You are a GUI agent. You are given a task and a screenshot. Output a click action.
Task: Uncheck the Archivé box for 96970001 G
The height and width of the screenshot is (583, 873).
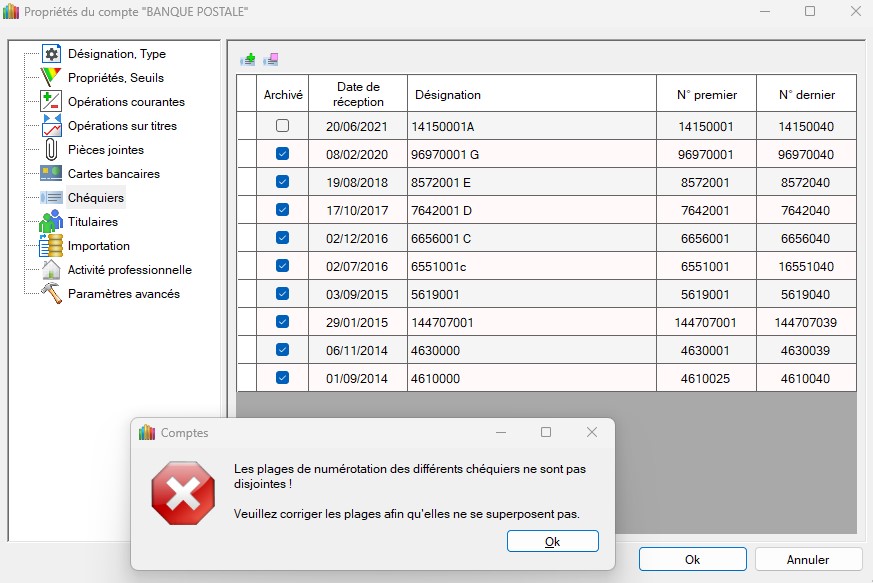coord(282,154)
